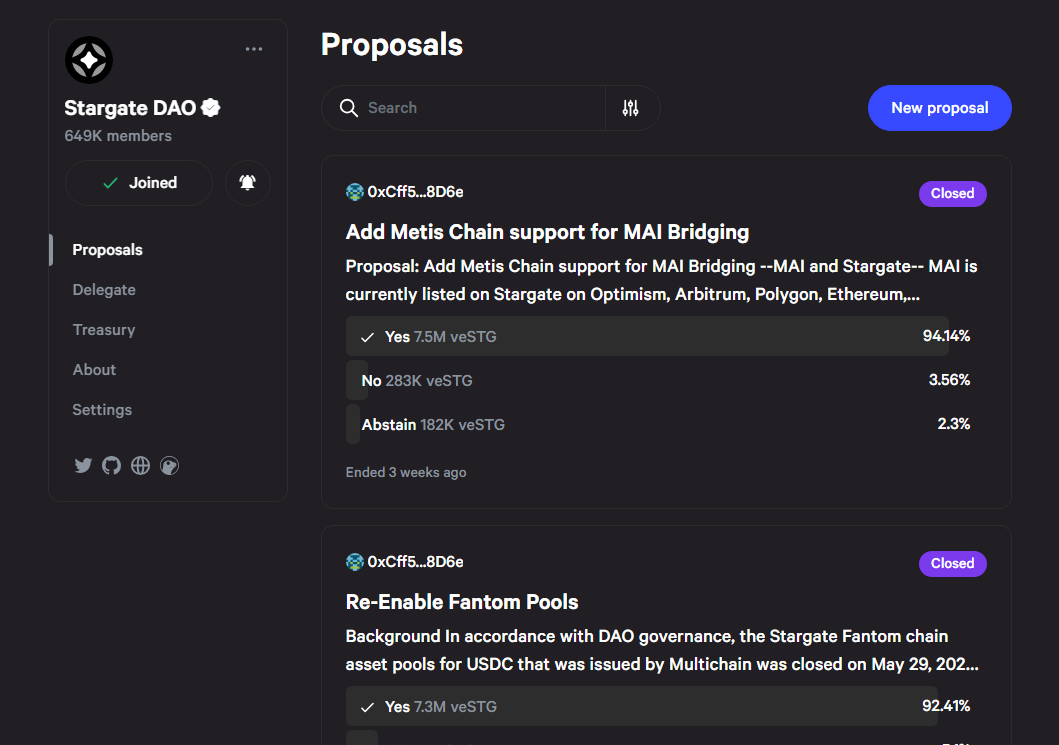
Task: Click the search magnifier icon
Action: (x=349, y=108)
